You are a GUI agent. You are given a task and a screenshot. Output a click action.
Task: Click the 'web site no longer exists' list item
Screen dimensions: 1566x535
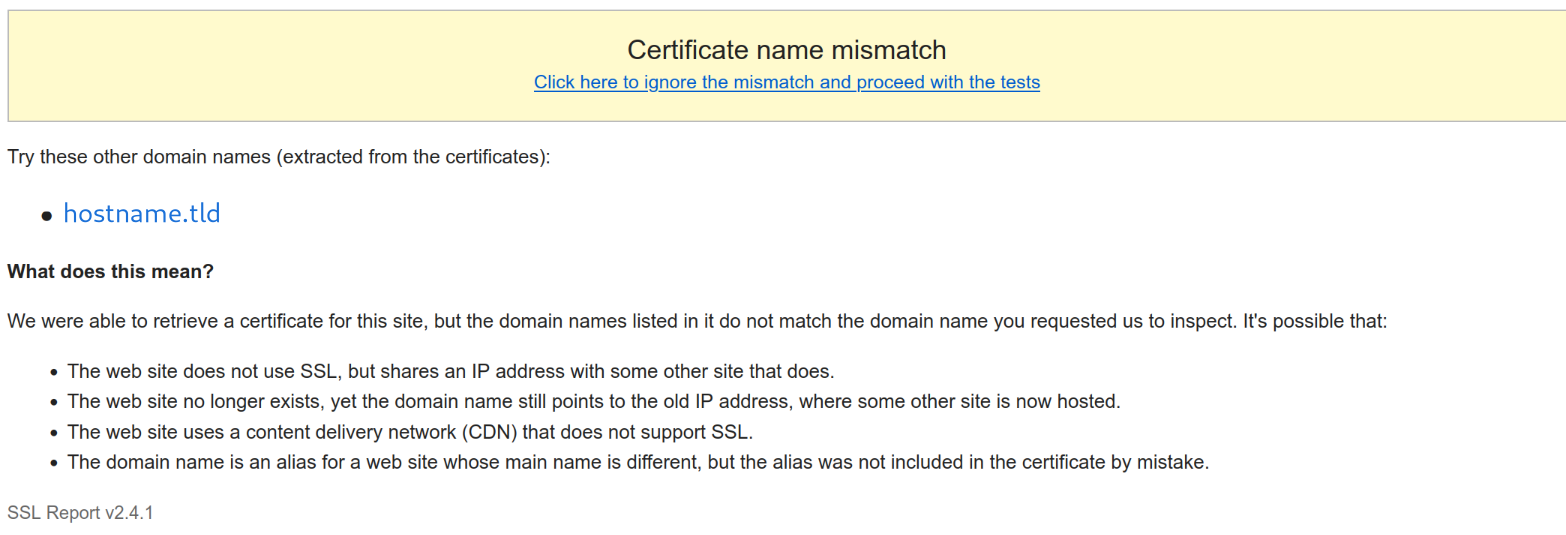(x=594, y=402)
